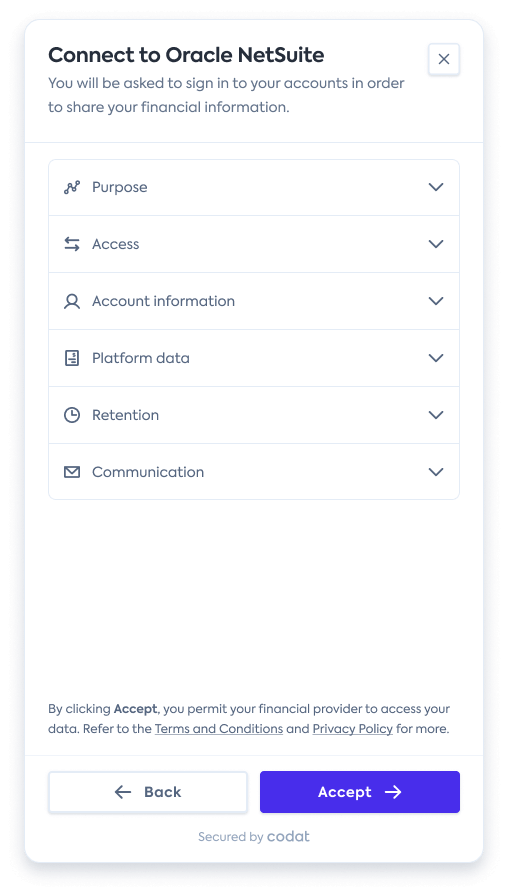This screenshot has height=895, width=508.
Task: Click the Accept button
Action: [360, 792]
